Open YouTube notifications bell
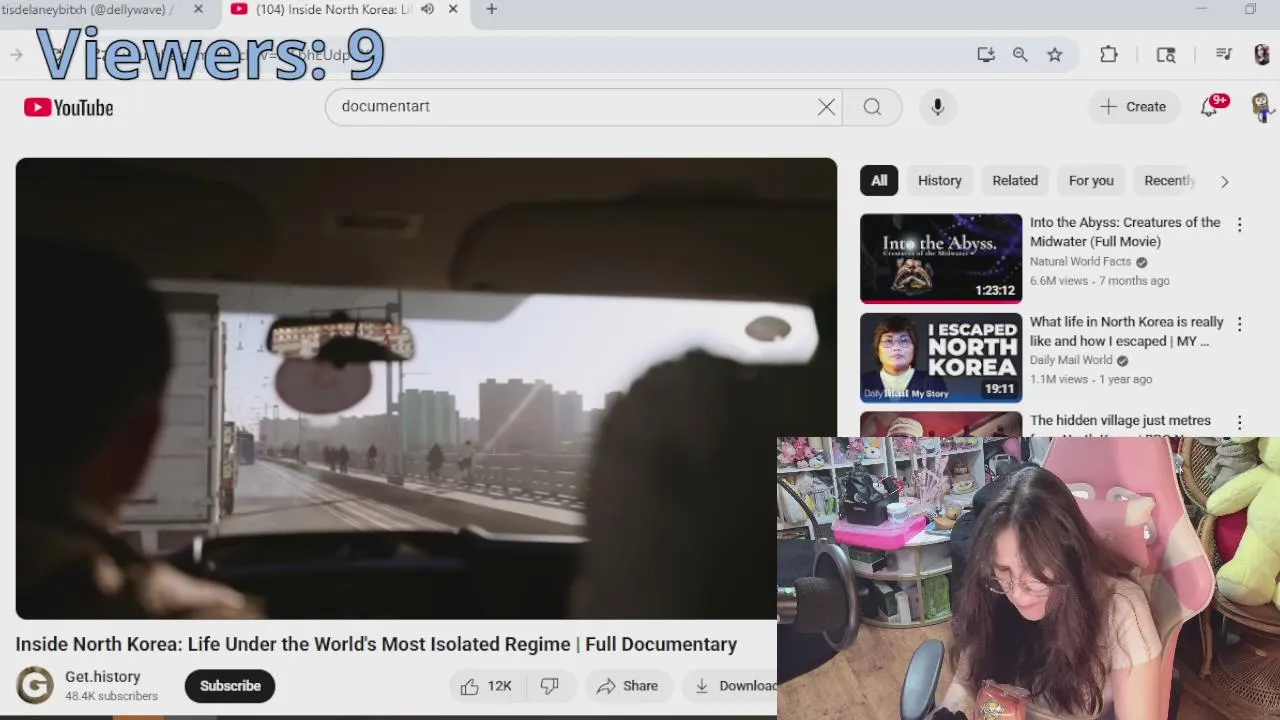The height and width of the screenshot is (720, 1280). [1209, 107]
